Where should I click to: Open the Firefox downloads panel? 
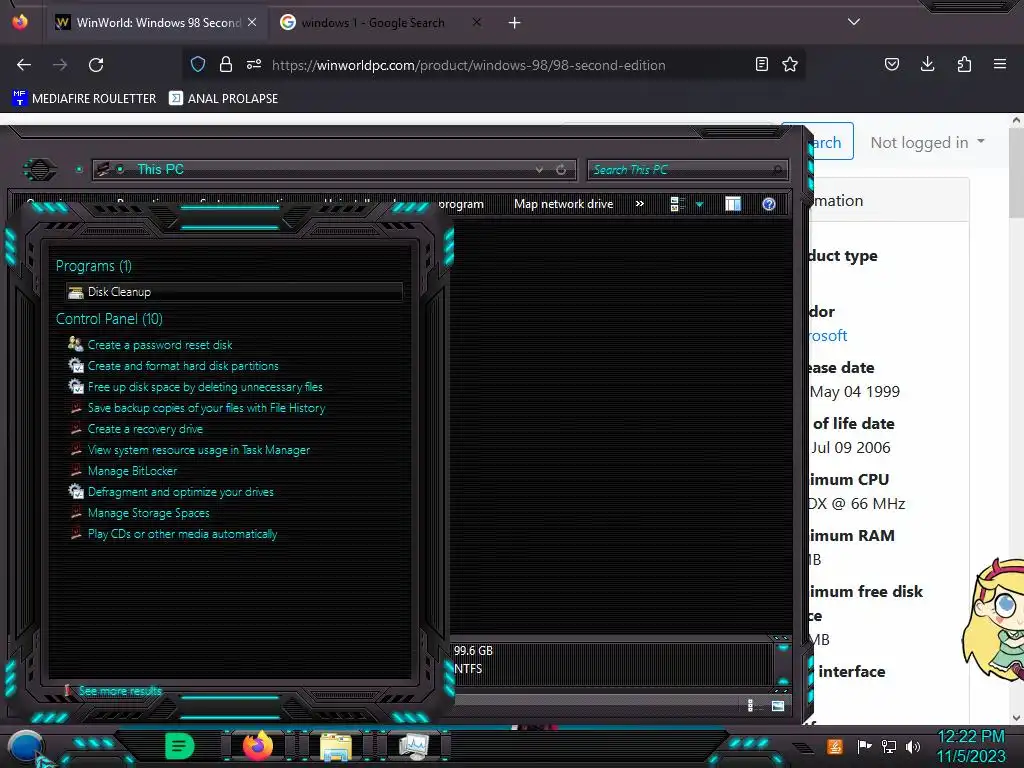(927, 64)
